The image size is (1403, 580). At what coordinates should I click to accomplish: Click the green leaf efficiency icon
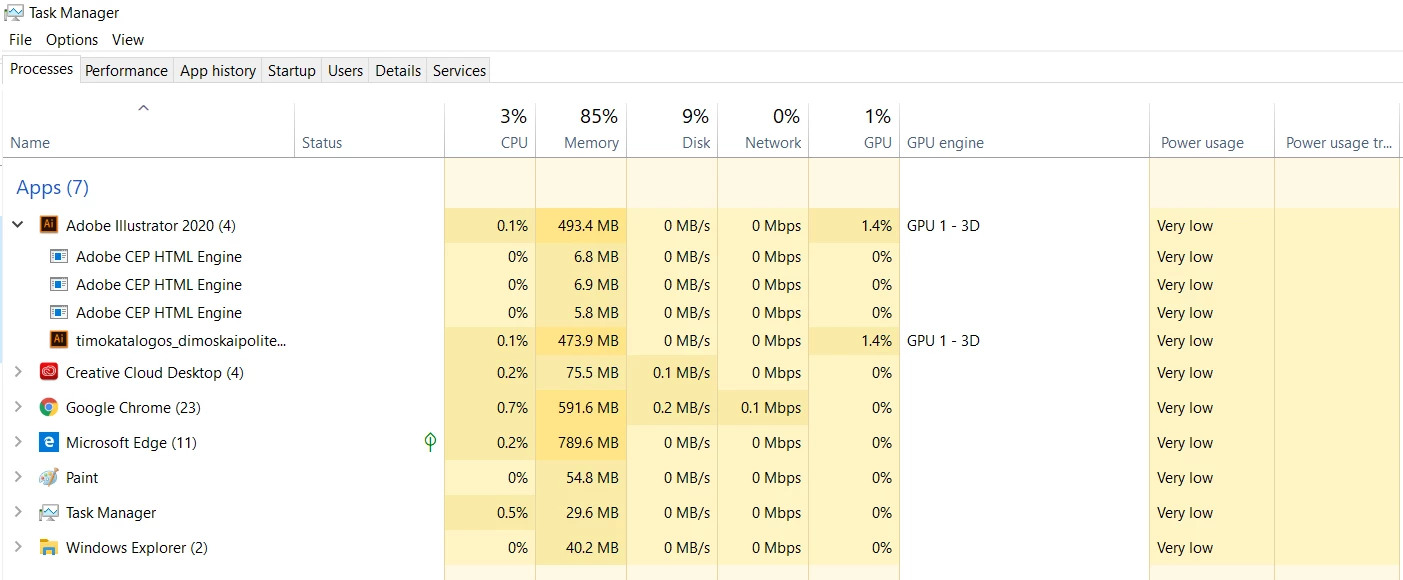(430, 442)
